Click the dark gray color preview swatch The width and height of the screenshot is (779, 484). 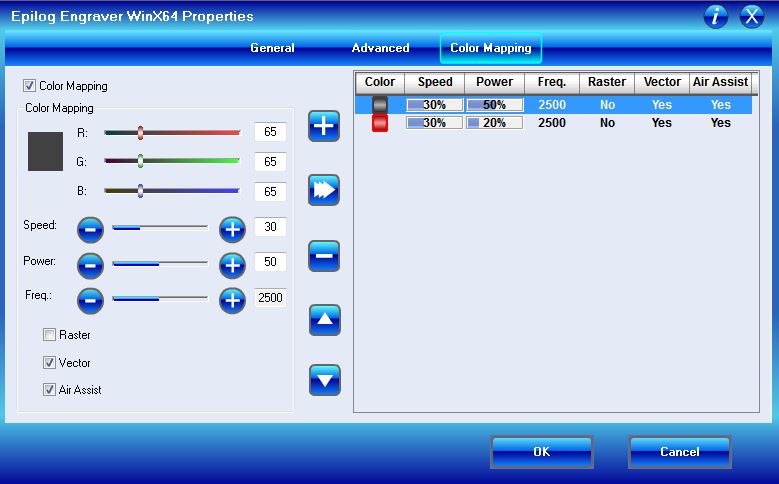click(x=45, y=151)
